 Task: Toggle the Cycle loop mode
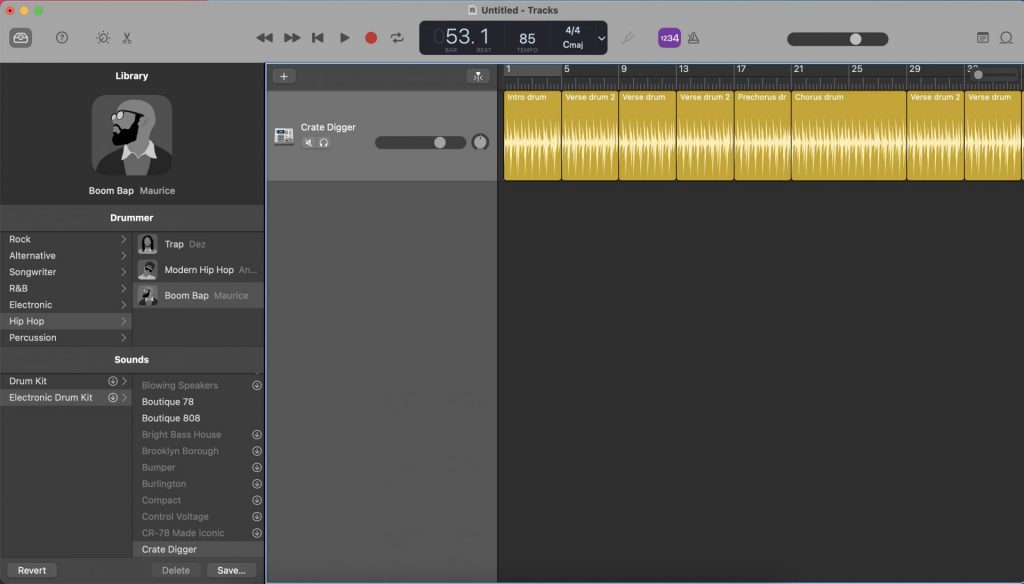tap(397, 38)
